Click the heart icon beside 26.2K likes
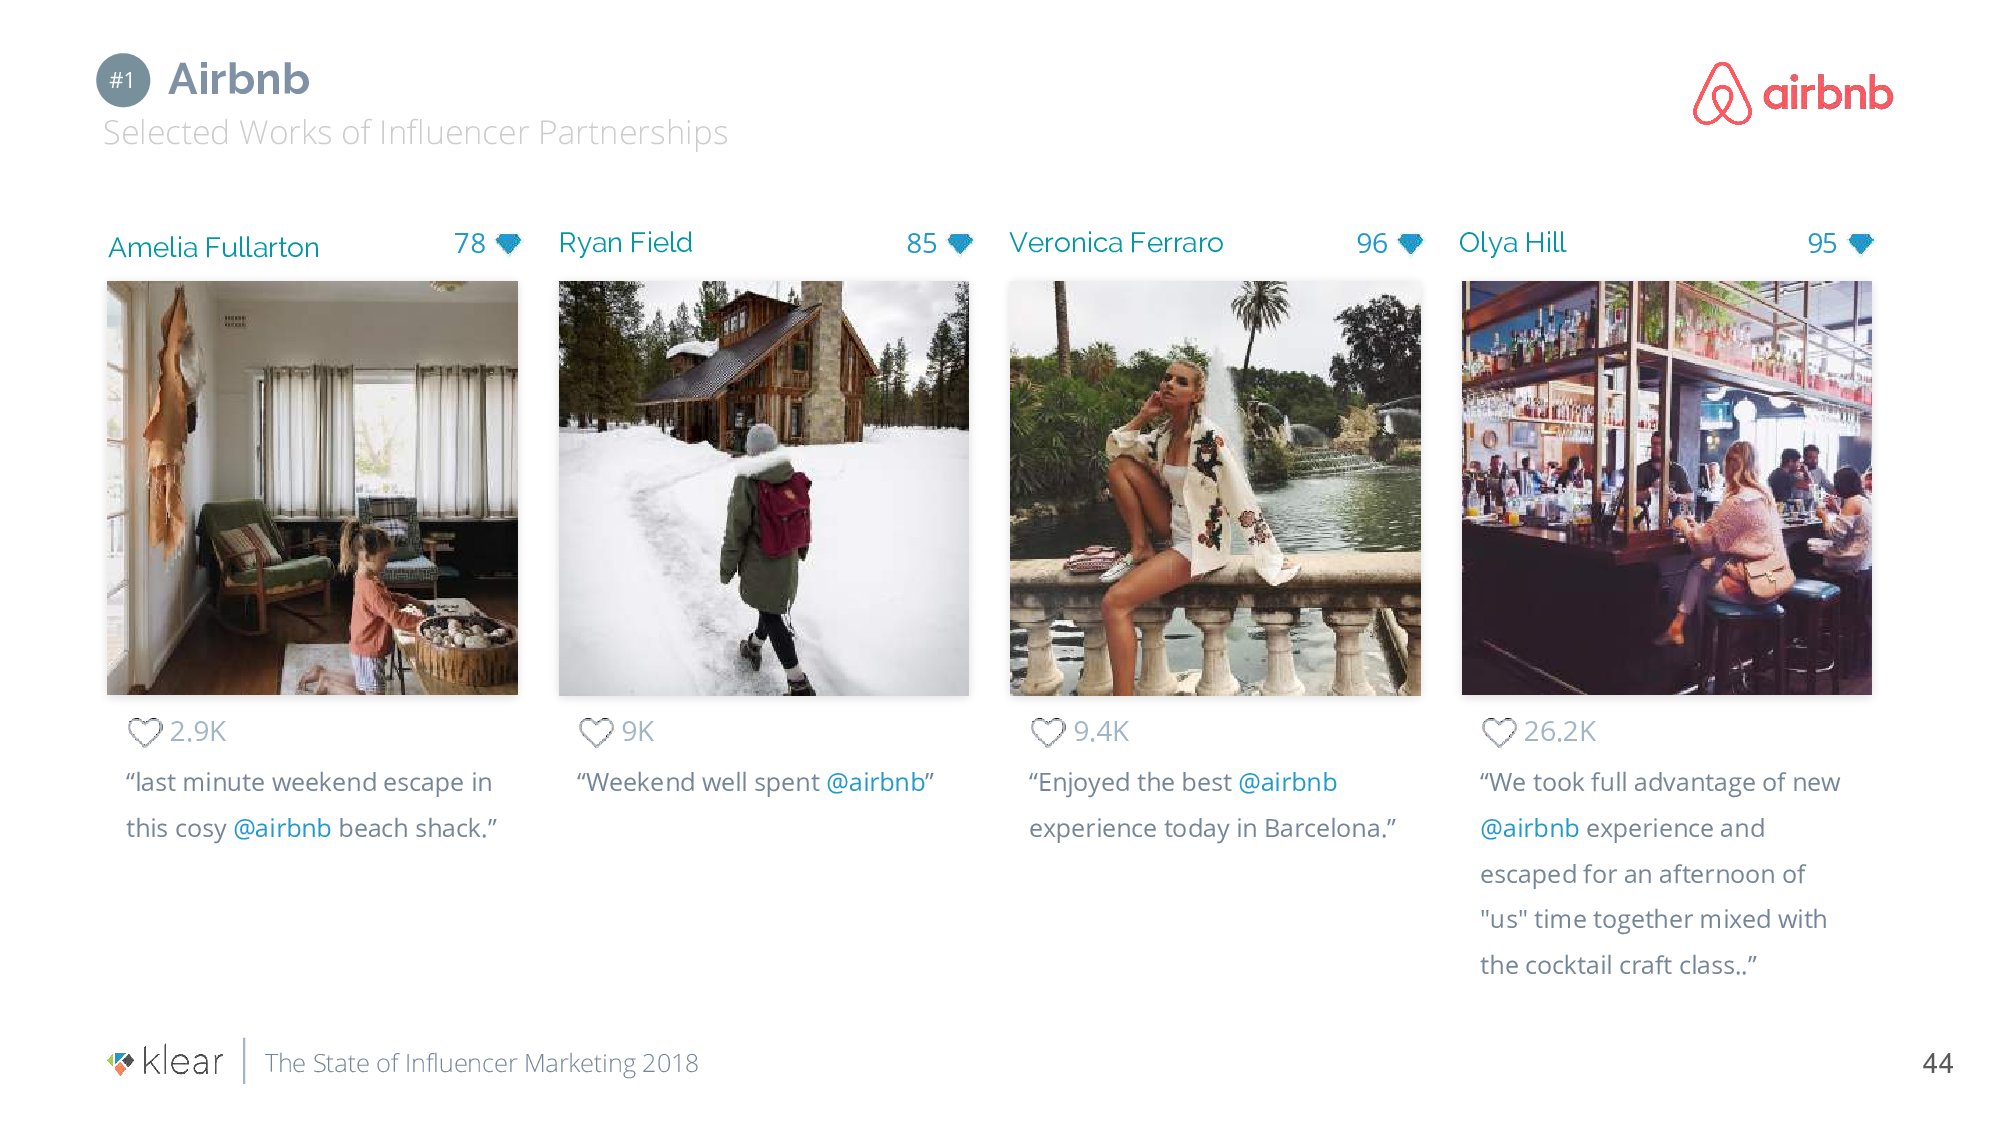Screen dimensions: 2000x1125 pos(1499,732)
